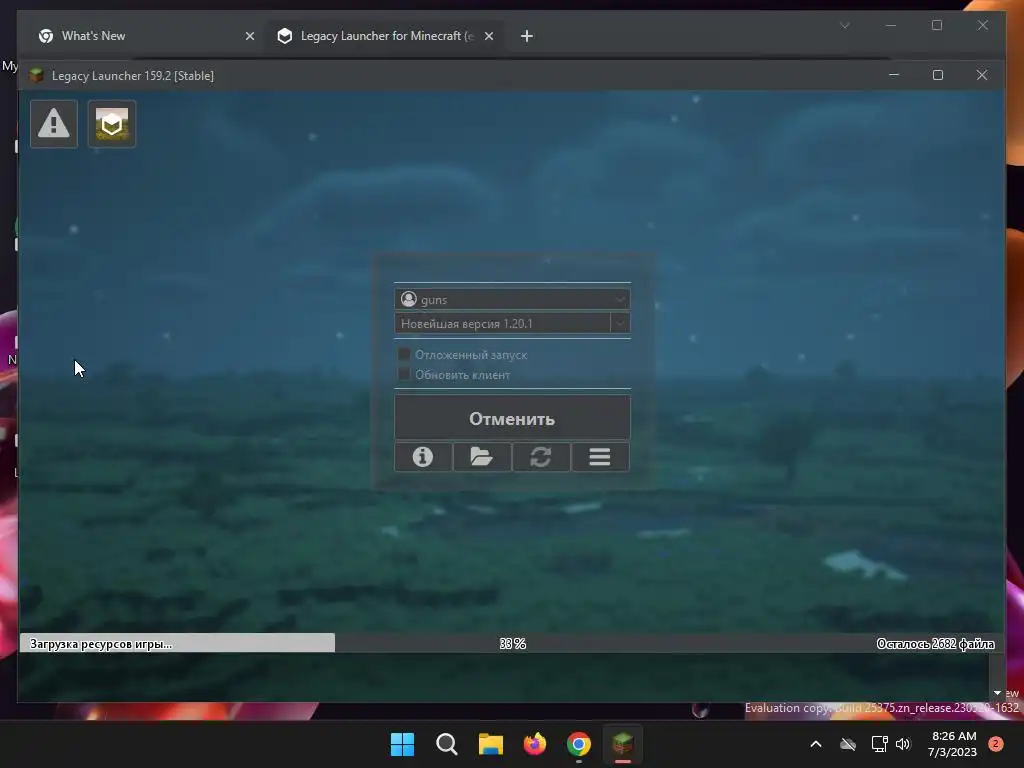Open Windows Start menu

coord(402,744)
